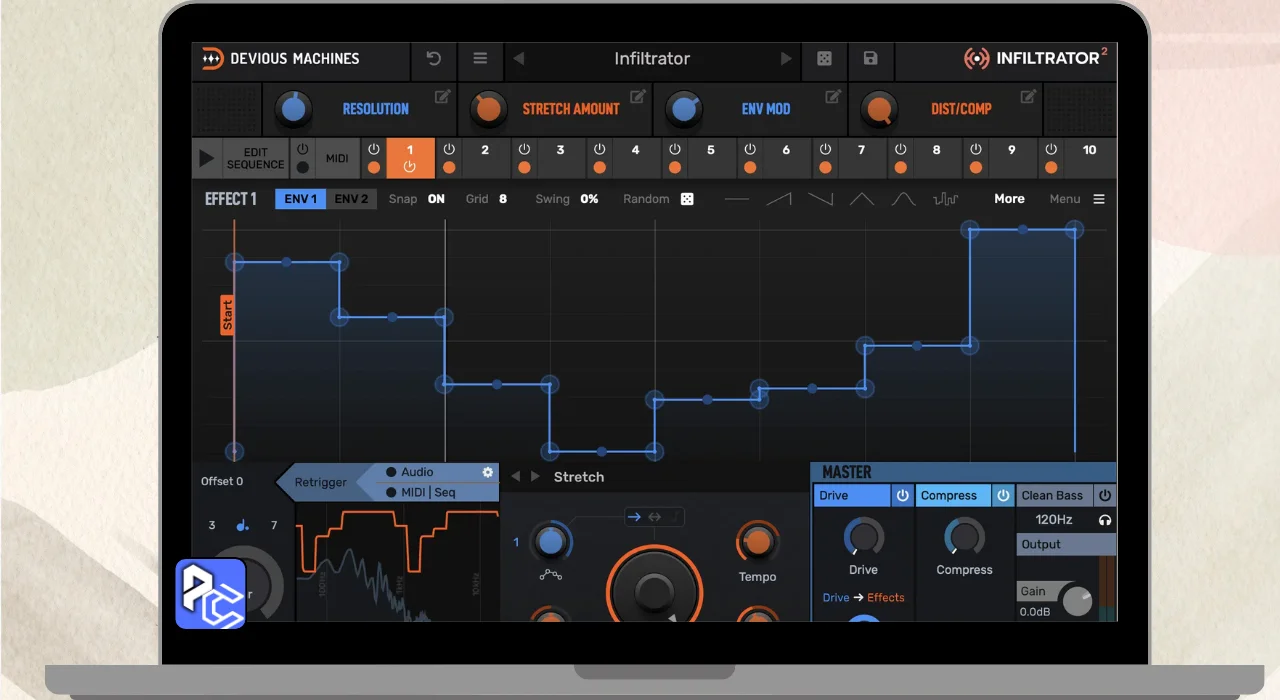Disable the Clean Bass power switch
1280x700 pixels.
(1105, 496)
